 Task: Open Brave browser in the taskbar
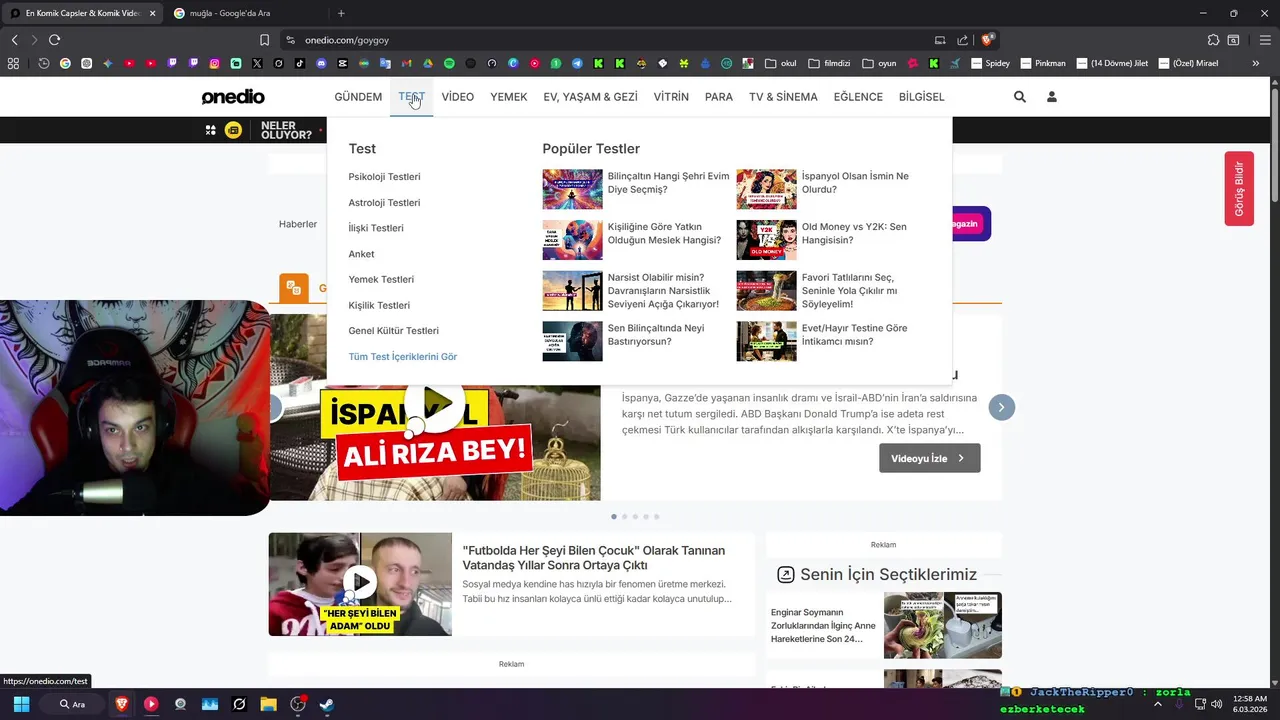point(122,704)
